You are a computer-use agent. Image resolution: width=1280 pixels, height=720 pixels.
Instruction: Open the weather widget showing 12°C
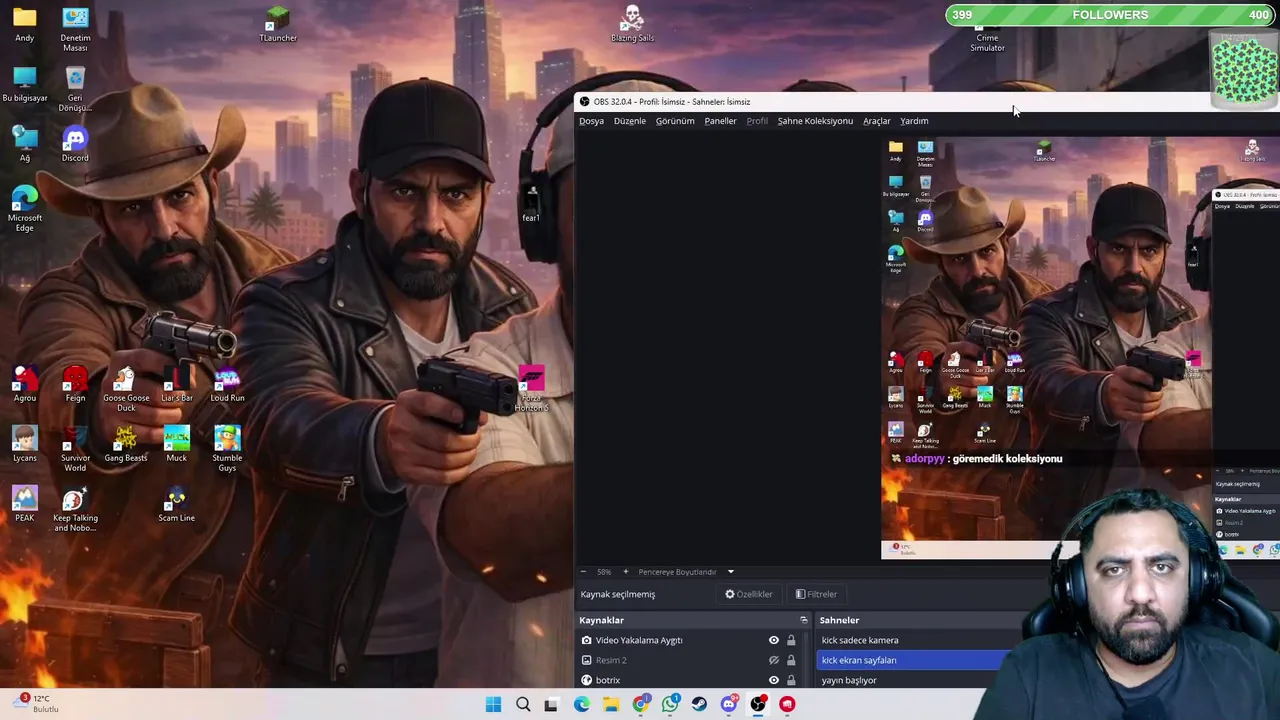click(38, 703)
